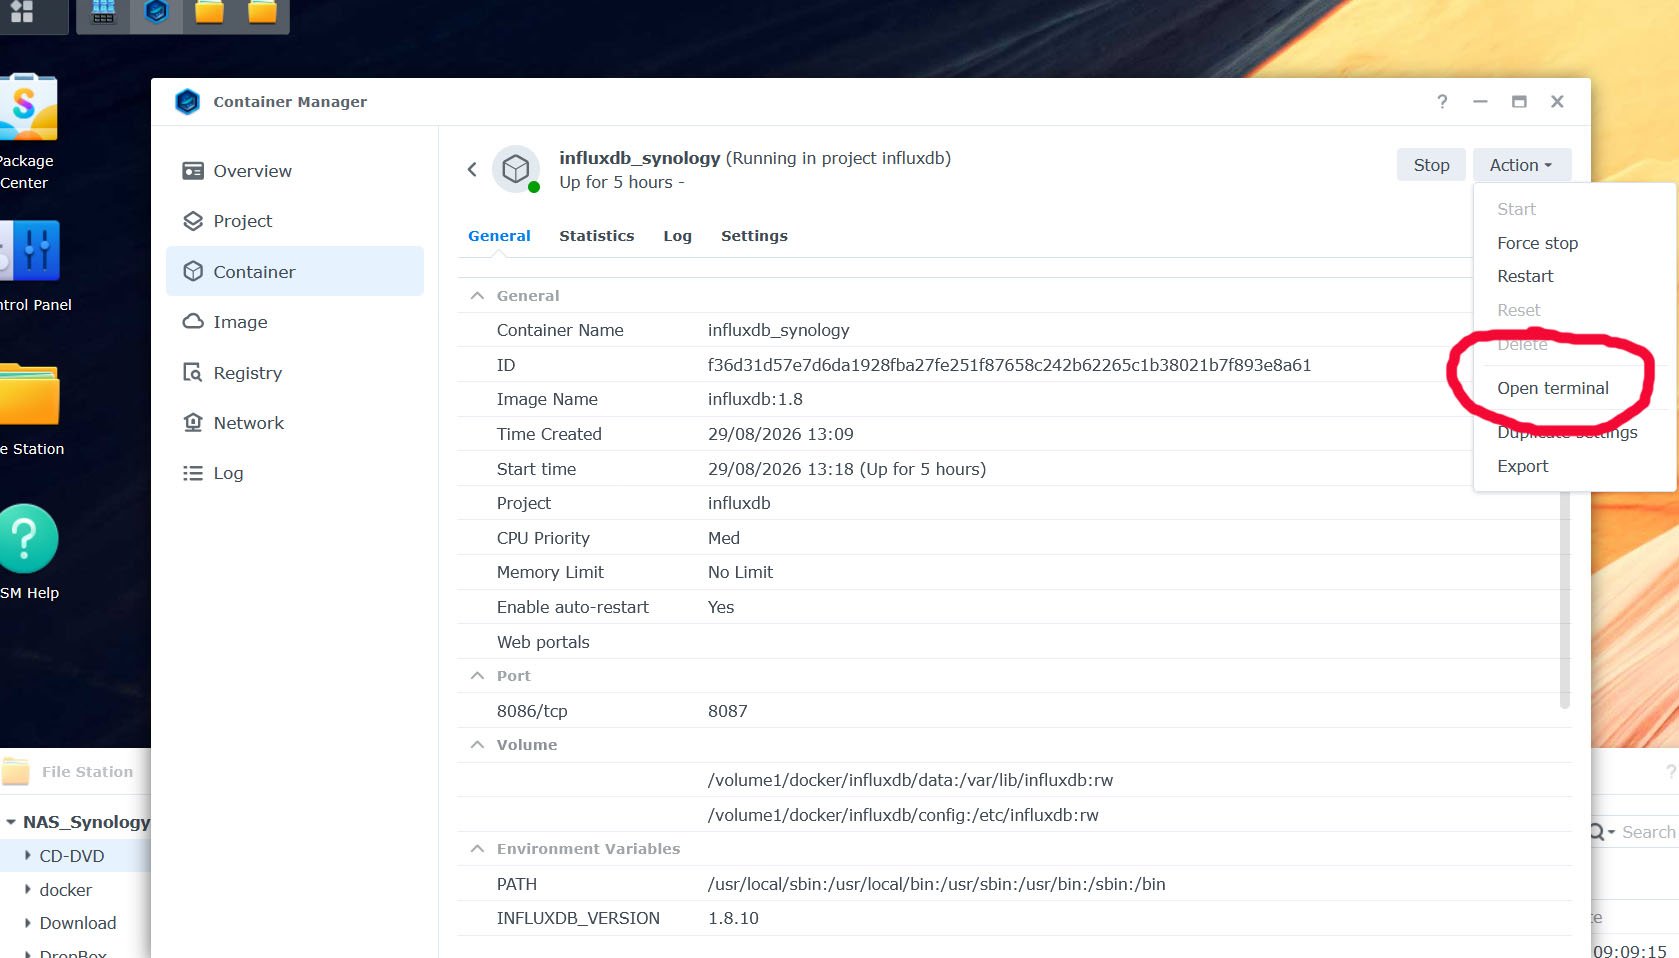Click the Memory Limit value No Limit

(740, 572)
